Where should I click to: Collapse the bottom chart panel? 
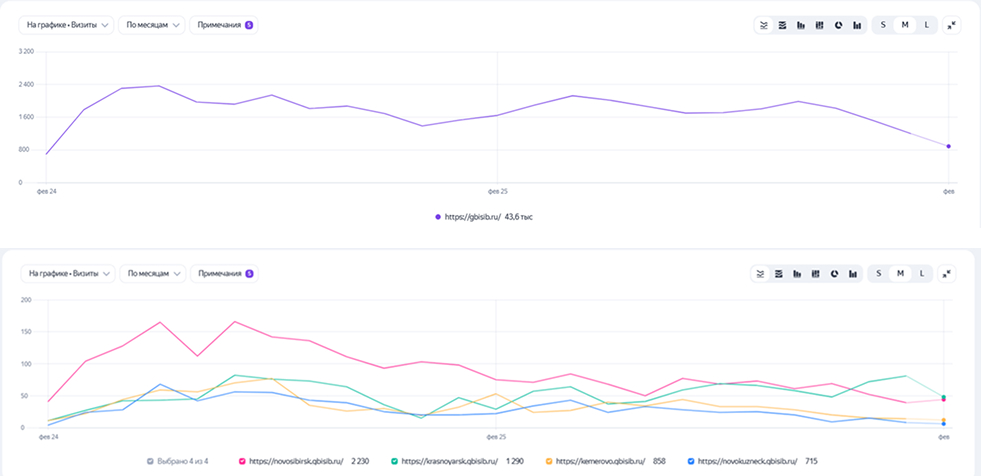[949, 273]
